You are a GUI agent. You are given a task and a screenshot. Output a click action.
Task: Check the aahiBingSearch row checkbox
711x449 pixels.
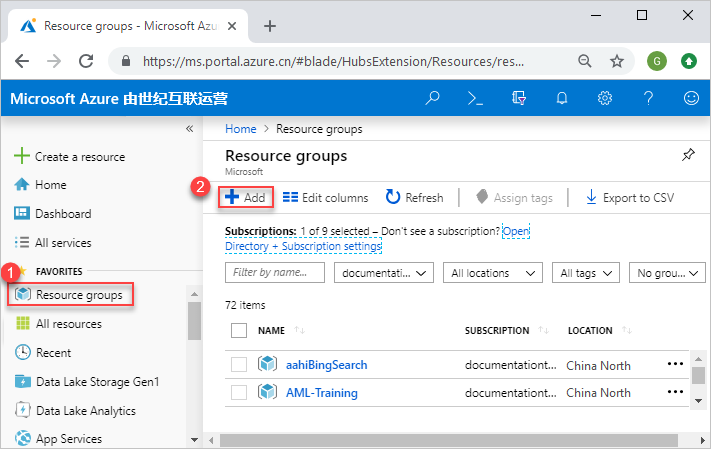[239, 365]
